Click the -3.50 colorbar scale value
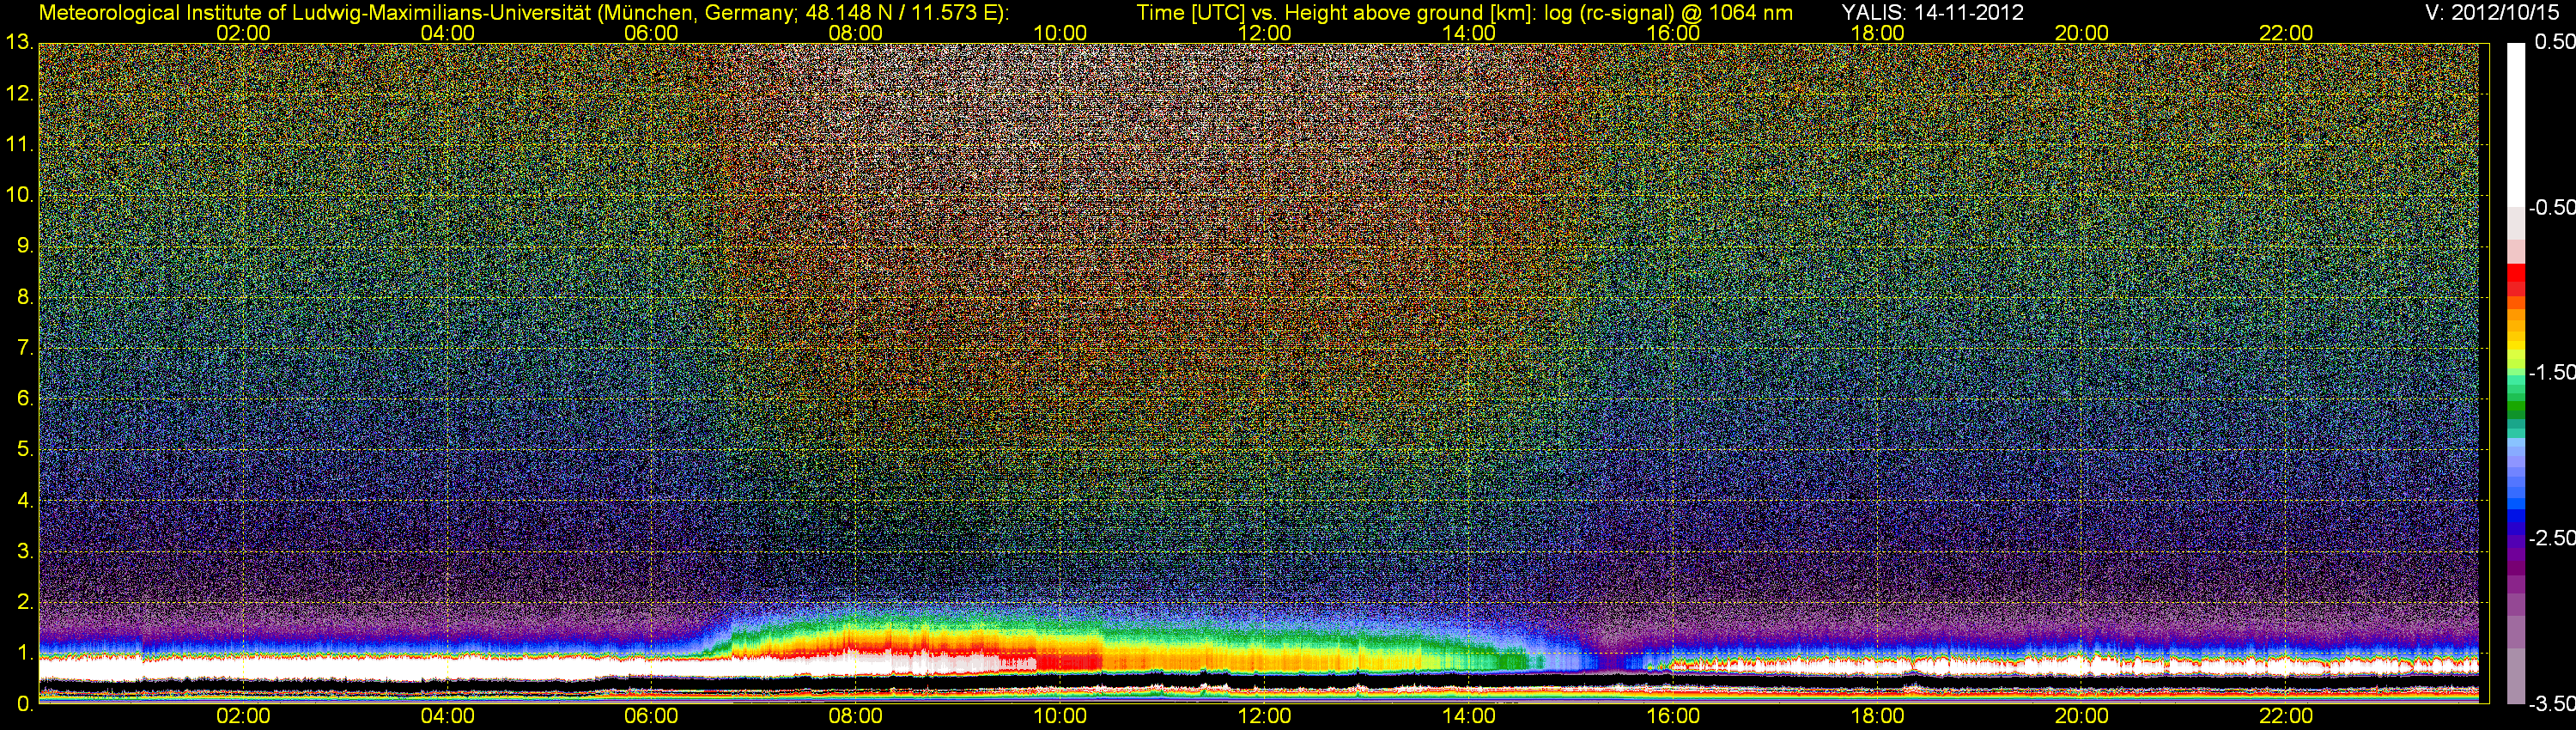This screenshot has width=2576, height=730. [2551, 704]
